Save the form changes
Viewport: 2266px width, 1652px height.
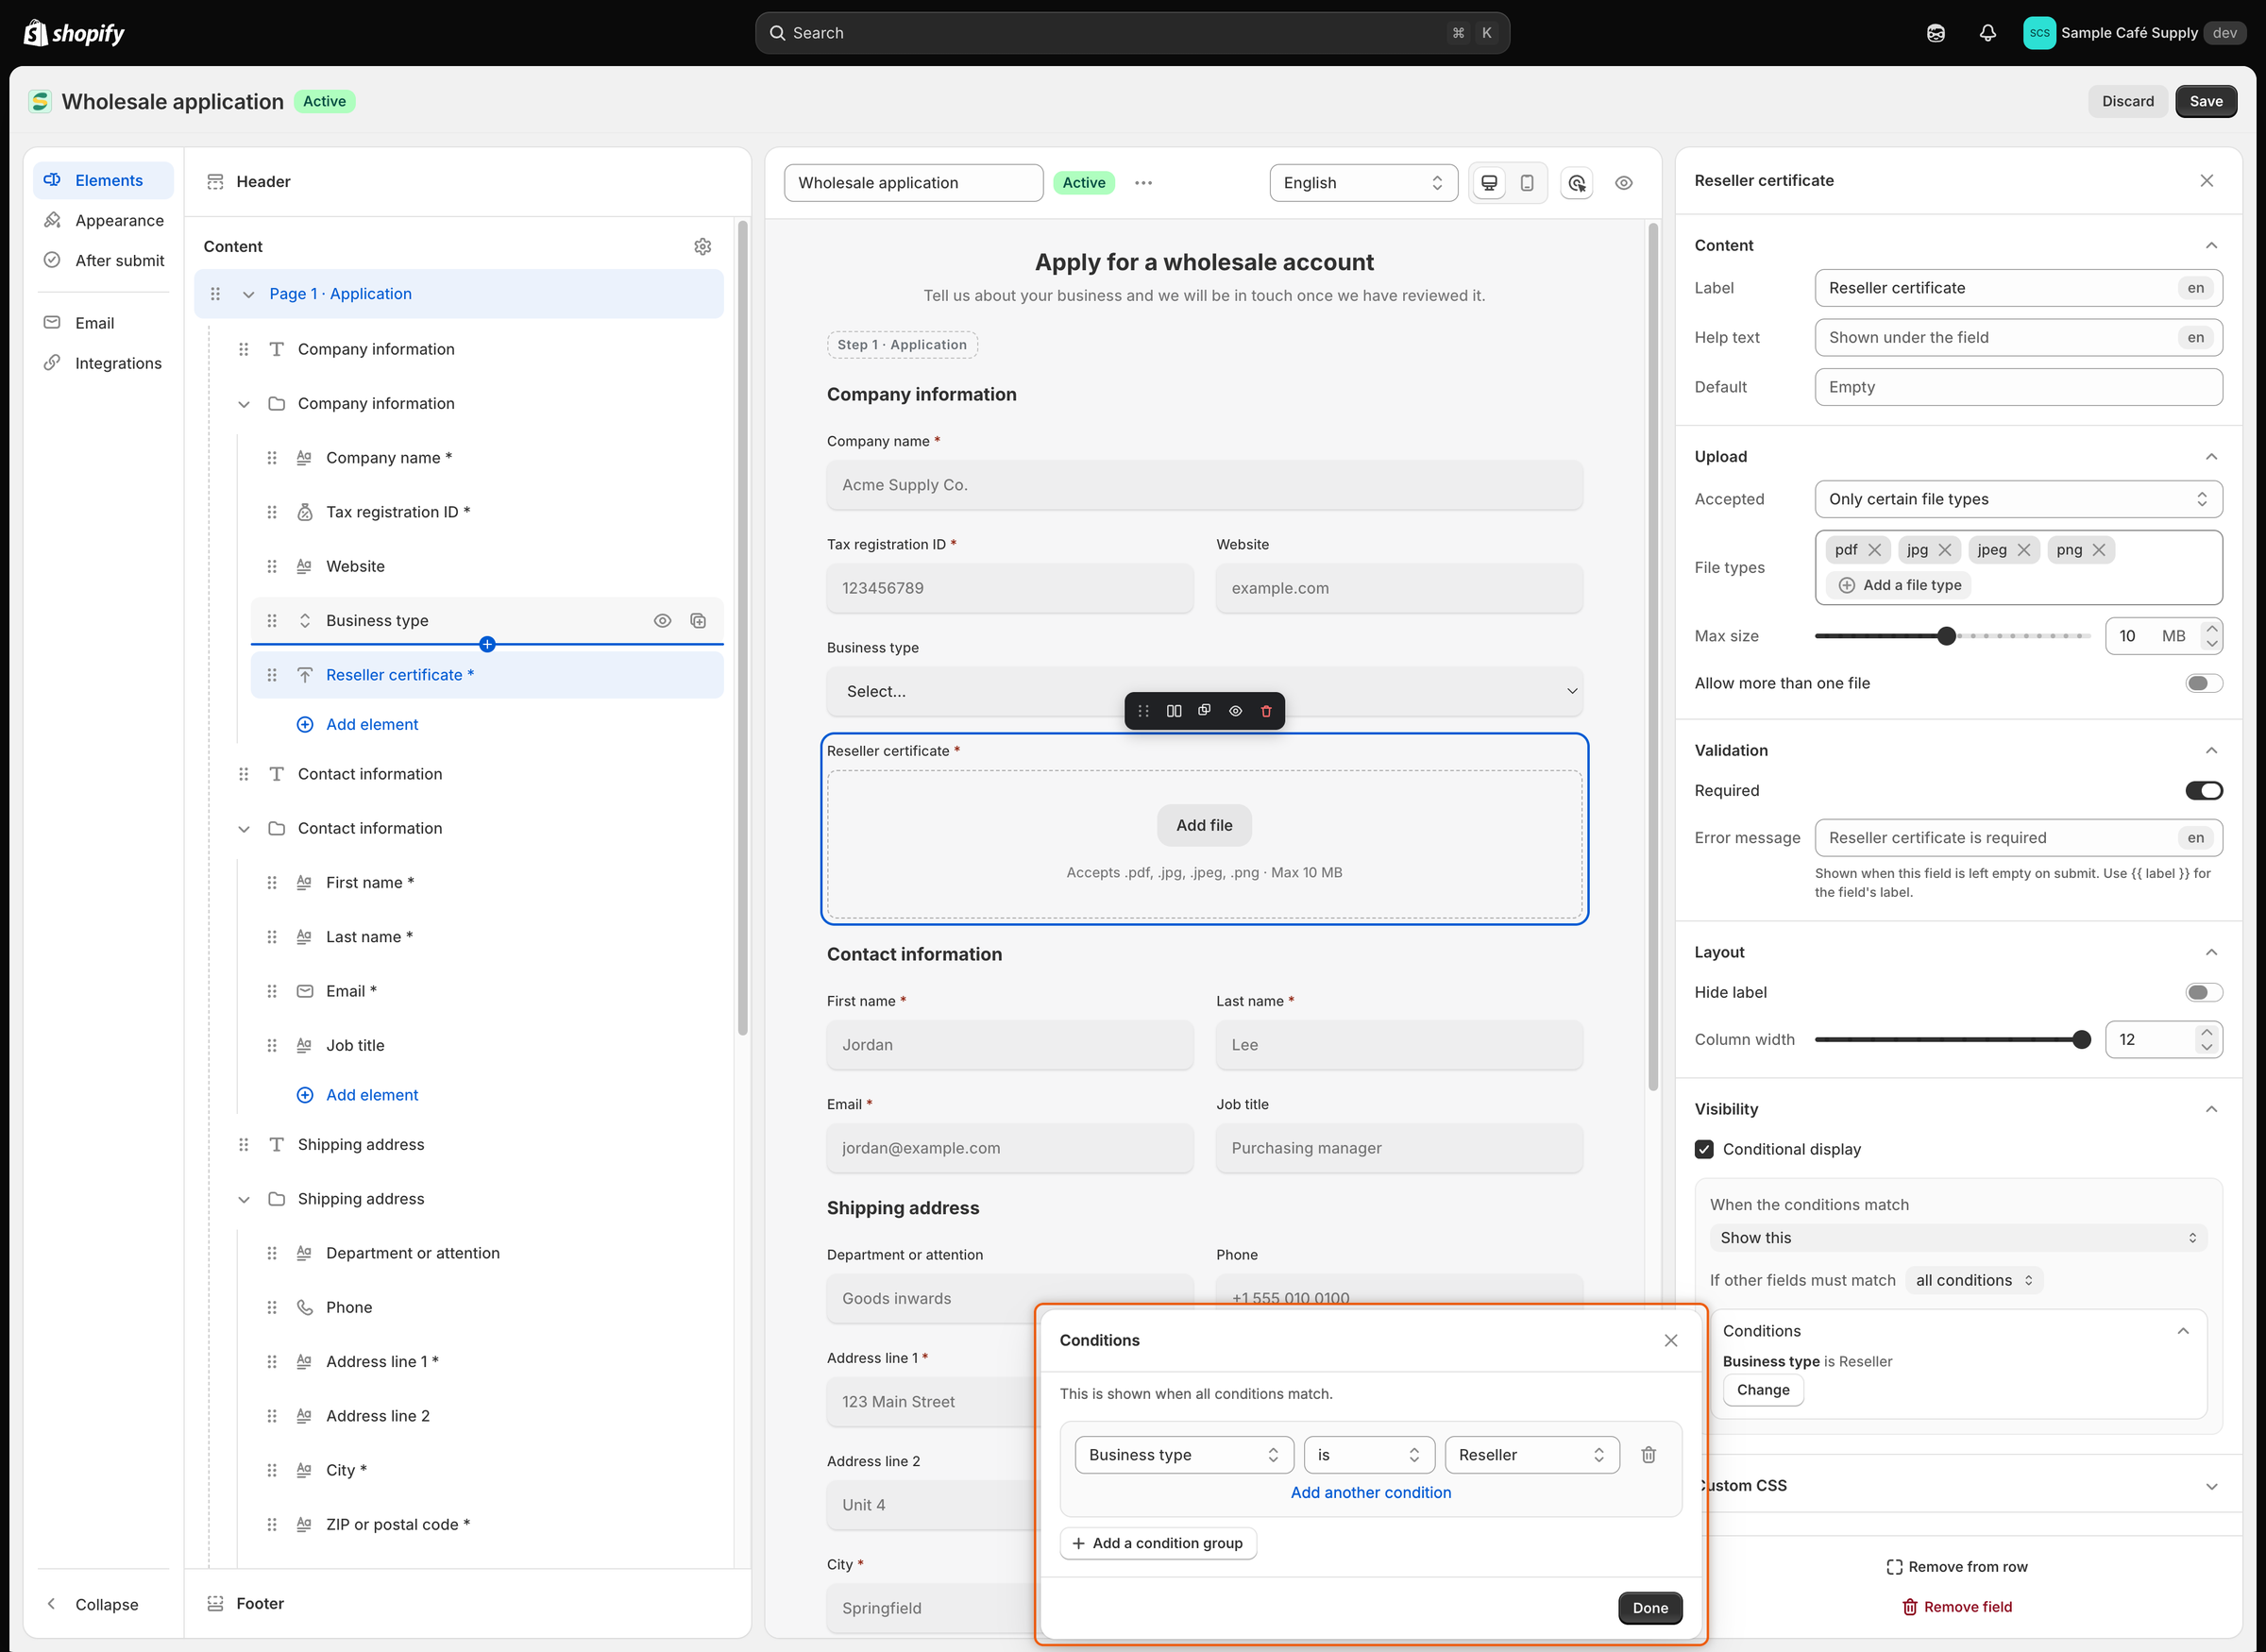coord(2205,101)
